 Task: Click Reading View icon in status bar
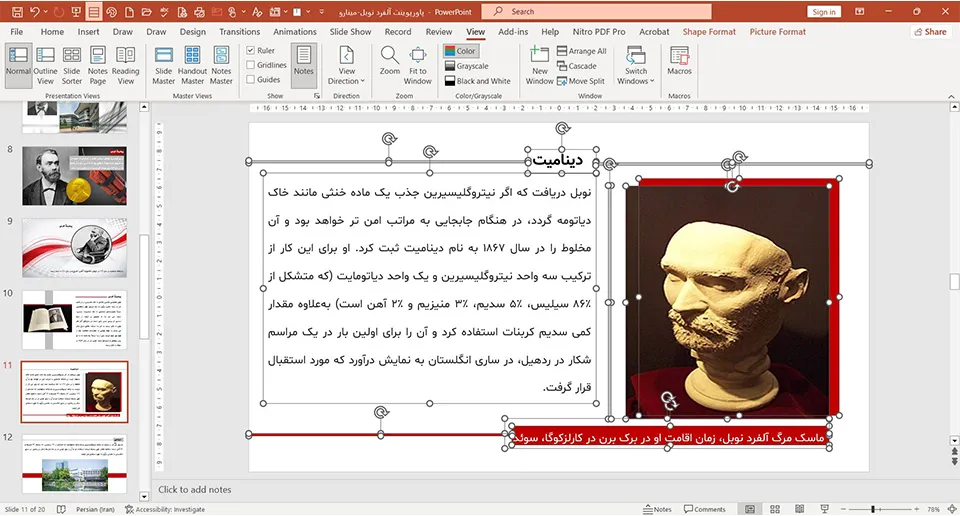[800, 509]
